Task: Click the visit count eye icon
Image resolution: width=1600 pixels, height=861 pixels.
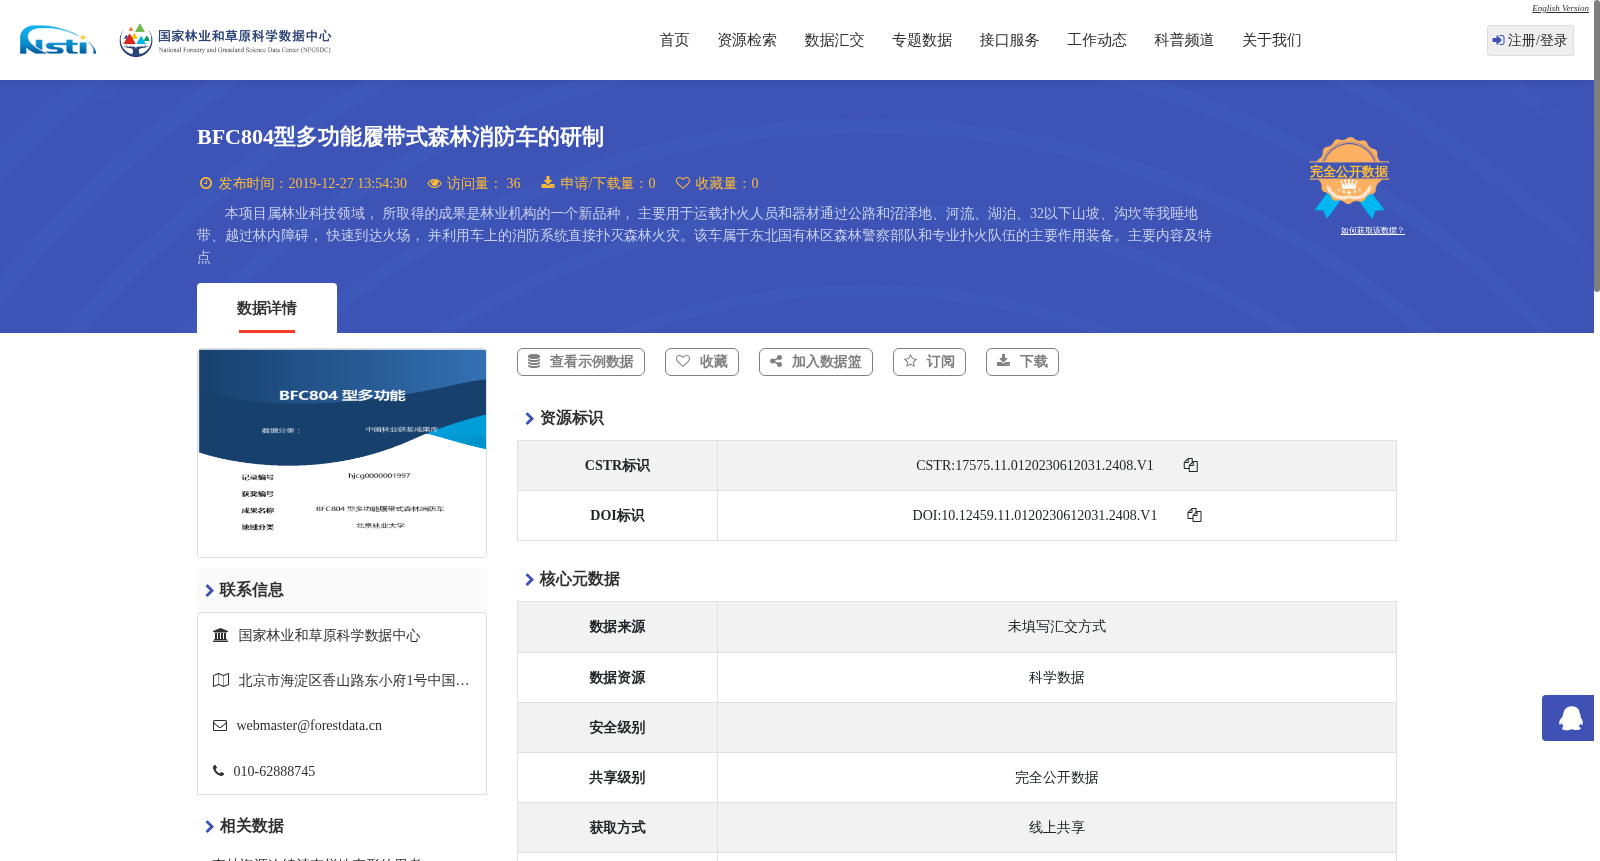Action: [434, 183]
